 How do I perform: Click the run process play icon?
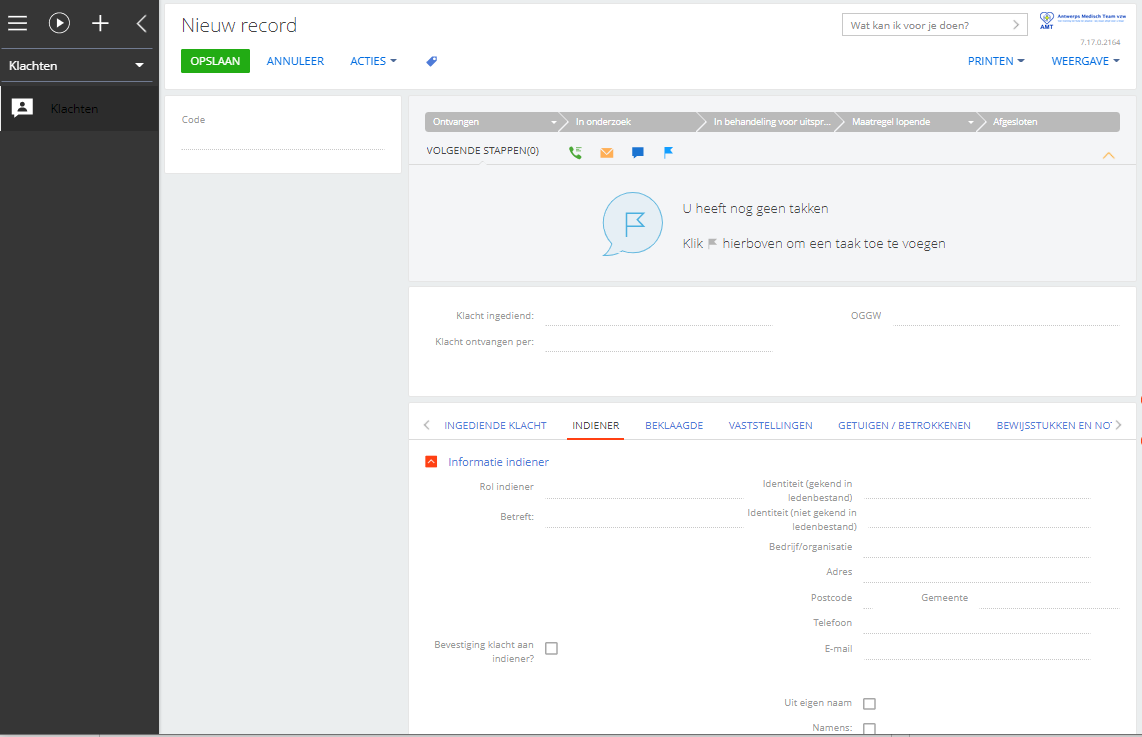(x=59, y=23)
